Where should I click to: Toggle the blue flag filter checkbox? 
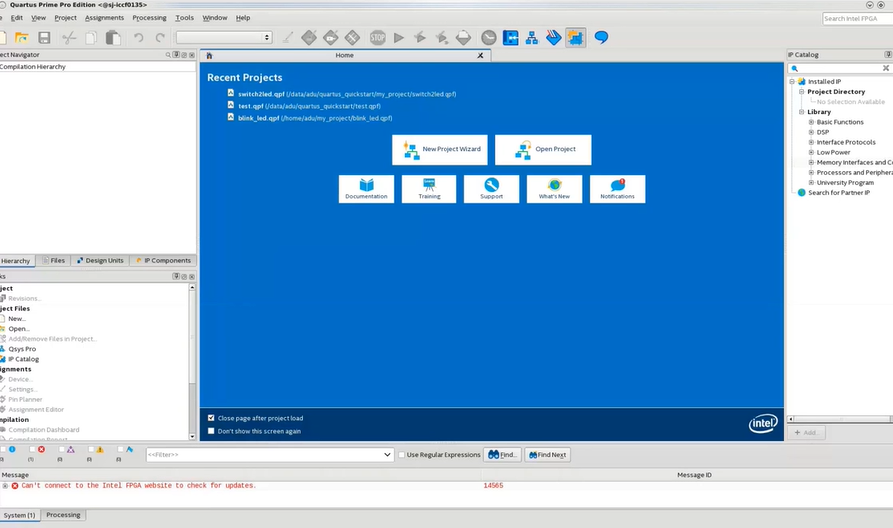[120, 449]
